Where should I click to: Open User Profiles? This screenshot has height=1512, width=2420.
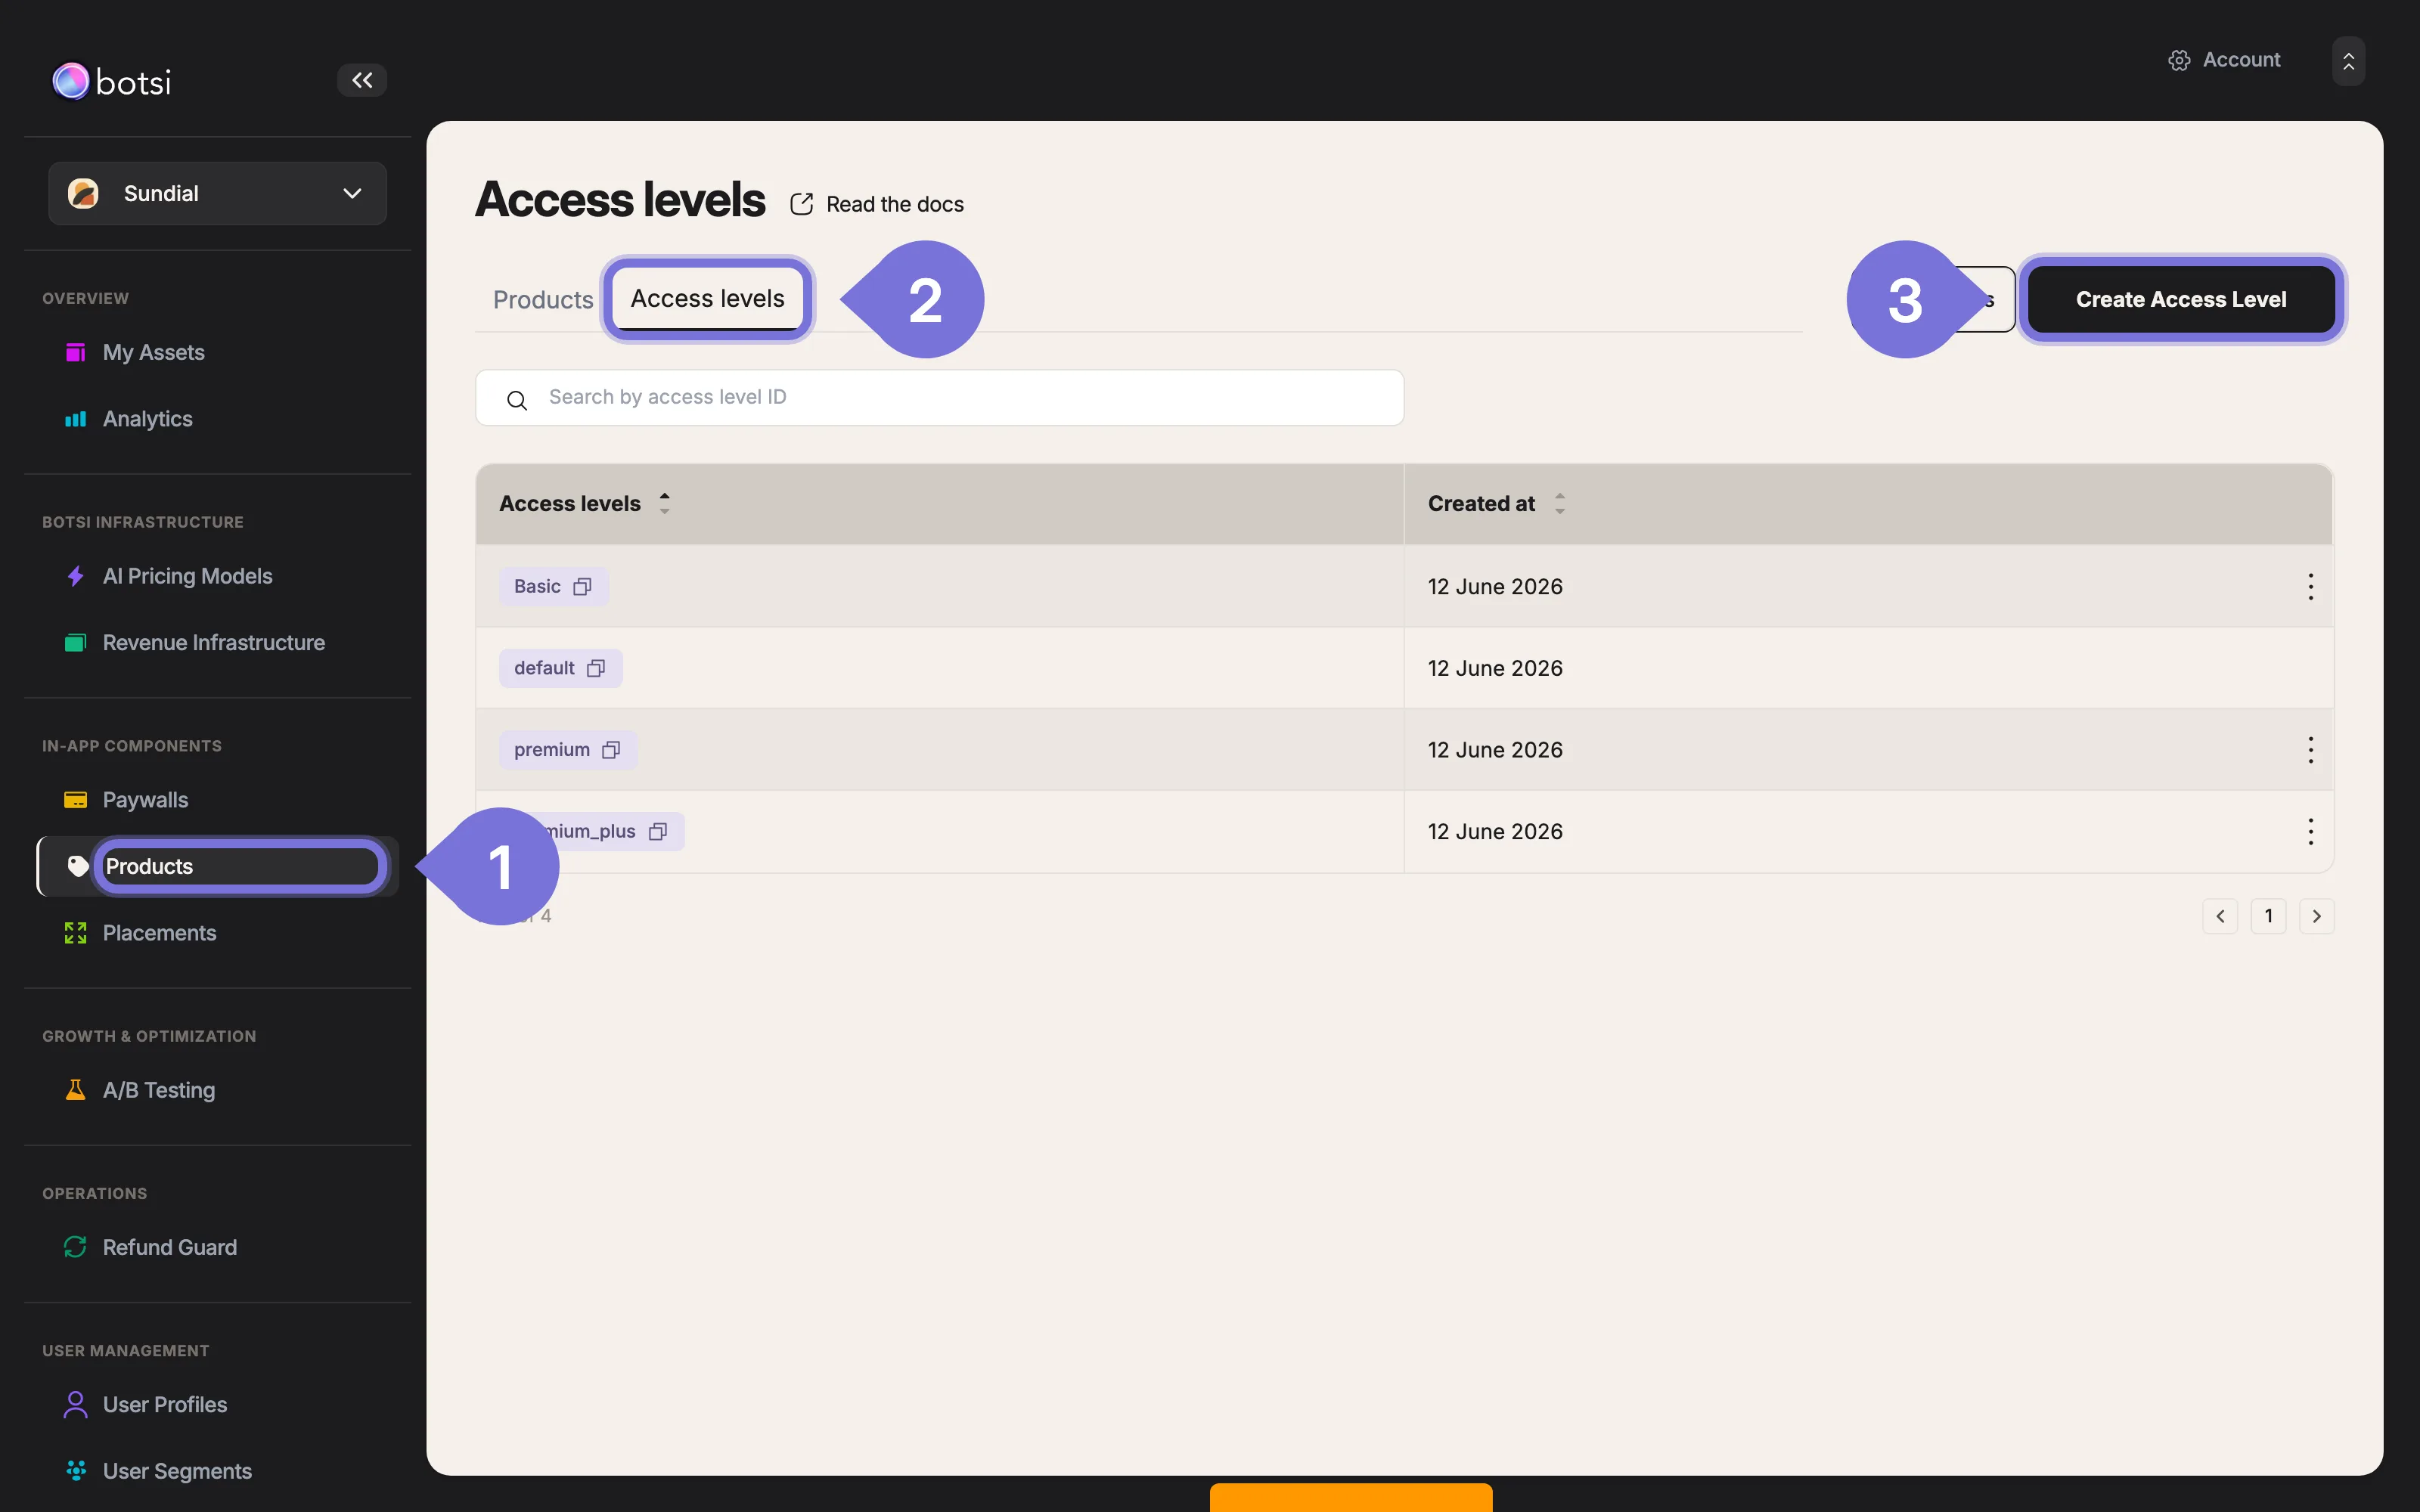(164, 1405)
